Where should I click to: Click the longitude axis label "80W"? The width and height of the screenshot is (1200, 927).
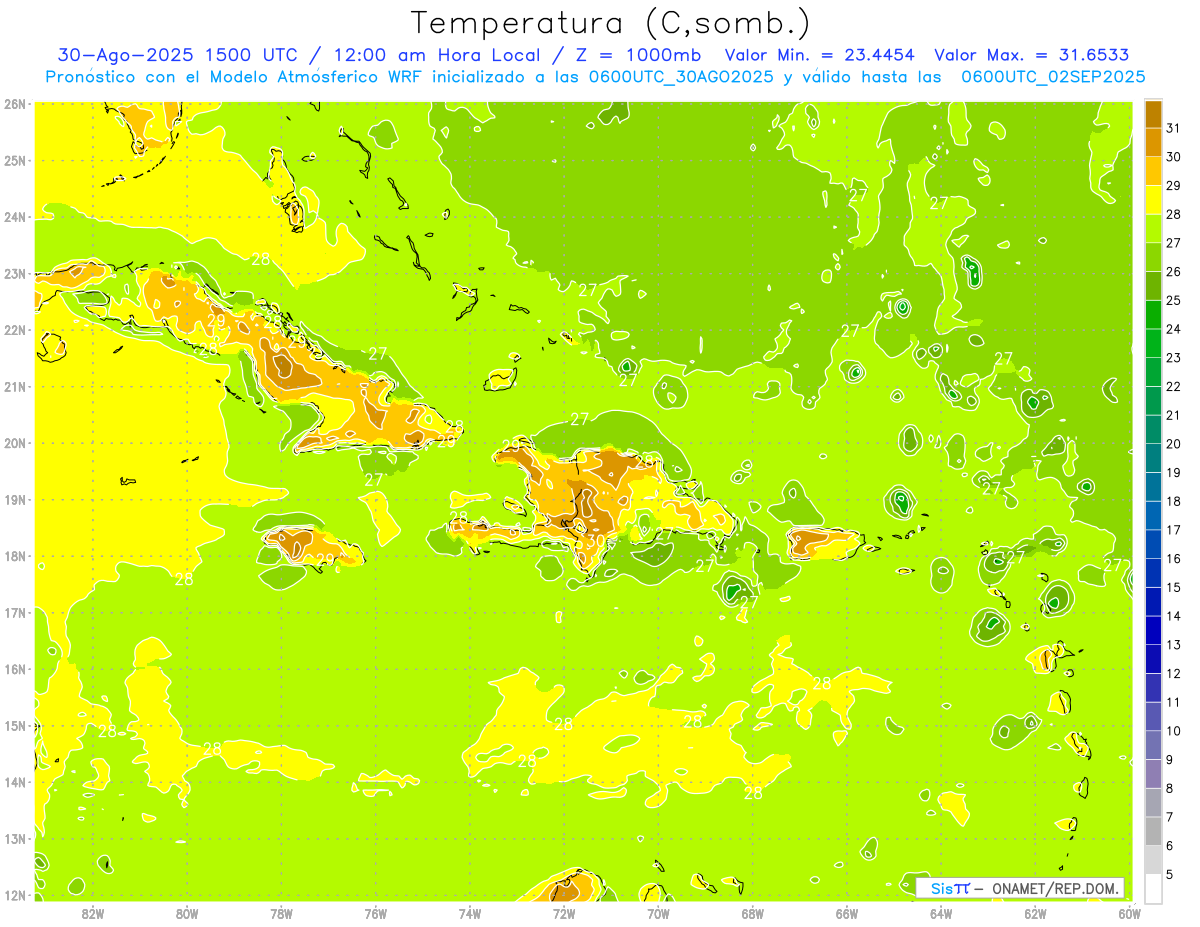pos(187,912)
